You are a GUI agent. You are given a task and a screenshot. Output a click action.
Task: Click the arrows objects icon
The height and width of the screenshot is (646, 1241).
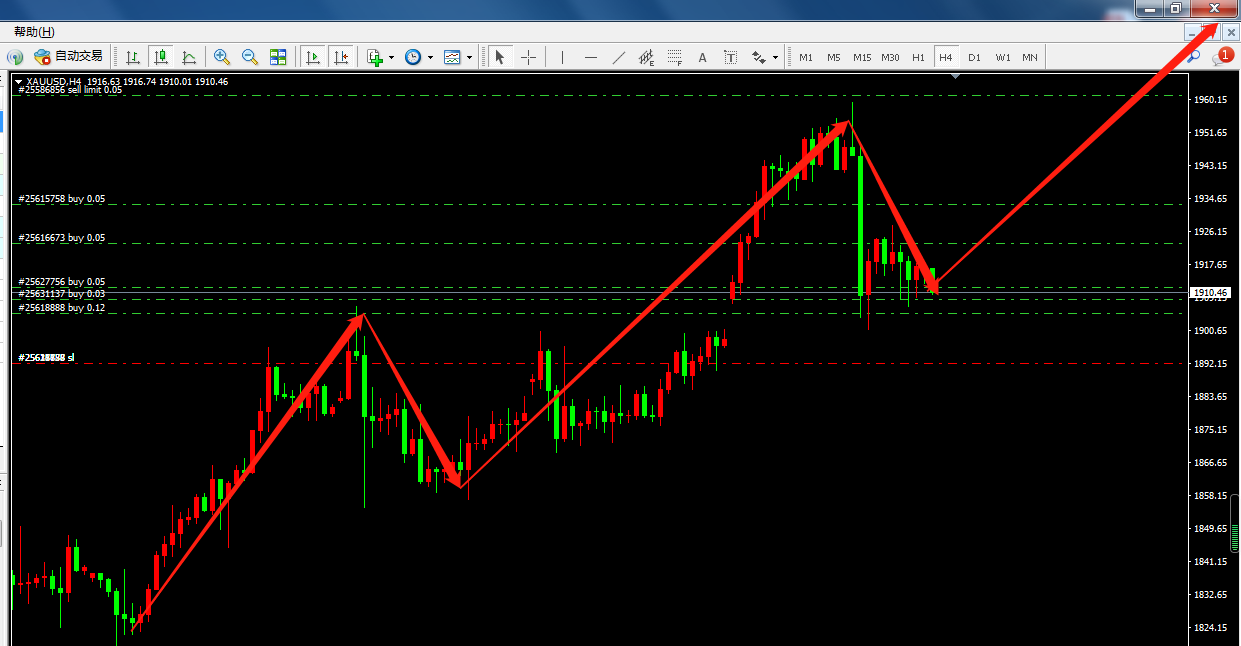759,57
